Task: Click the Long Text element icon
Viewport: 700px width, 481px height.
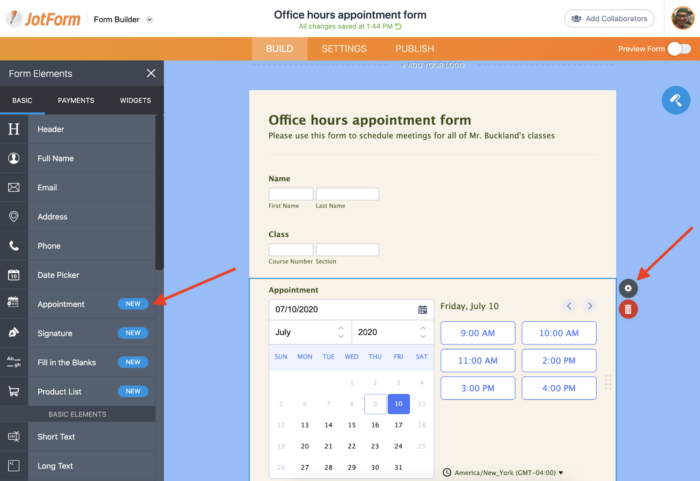Action: click(x=14, y=466)
